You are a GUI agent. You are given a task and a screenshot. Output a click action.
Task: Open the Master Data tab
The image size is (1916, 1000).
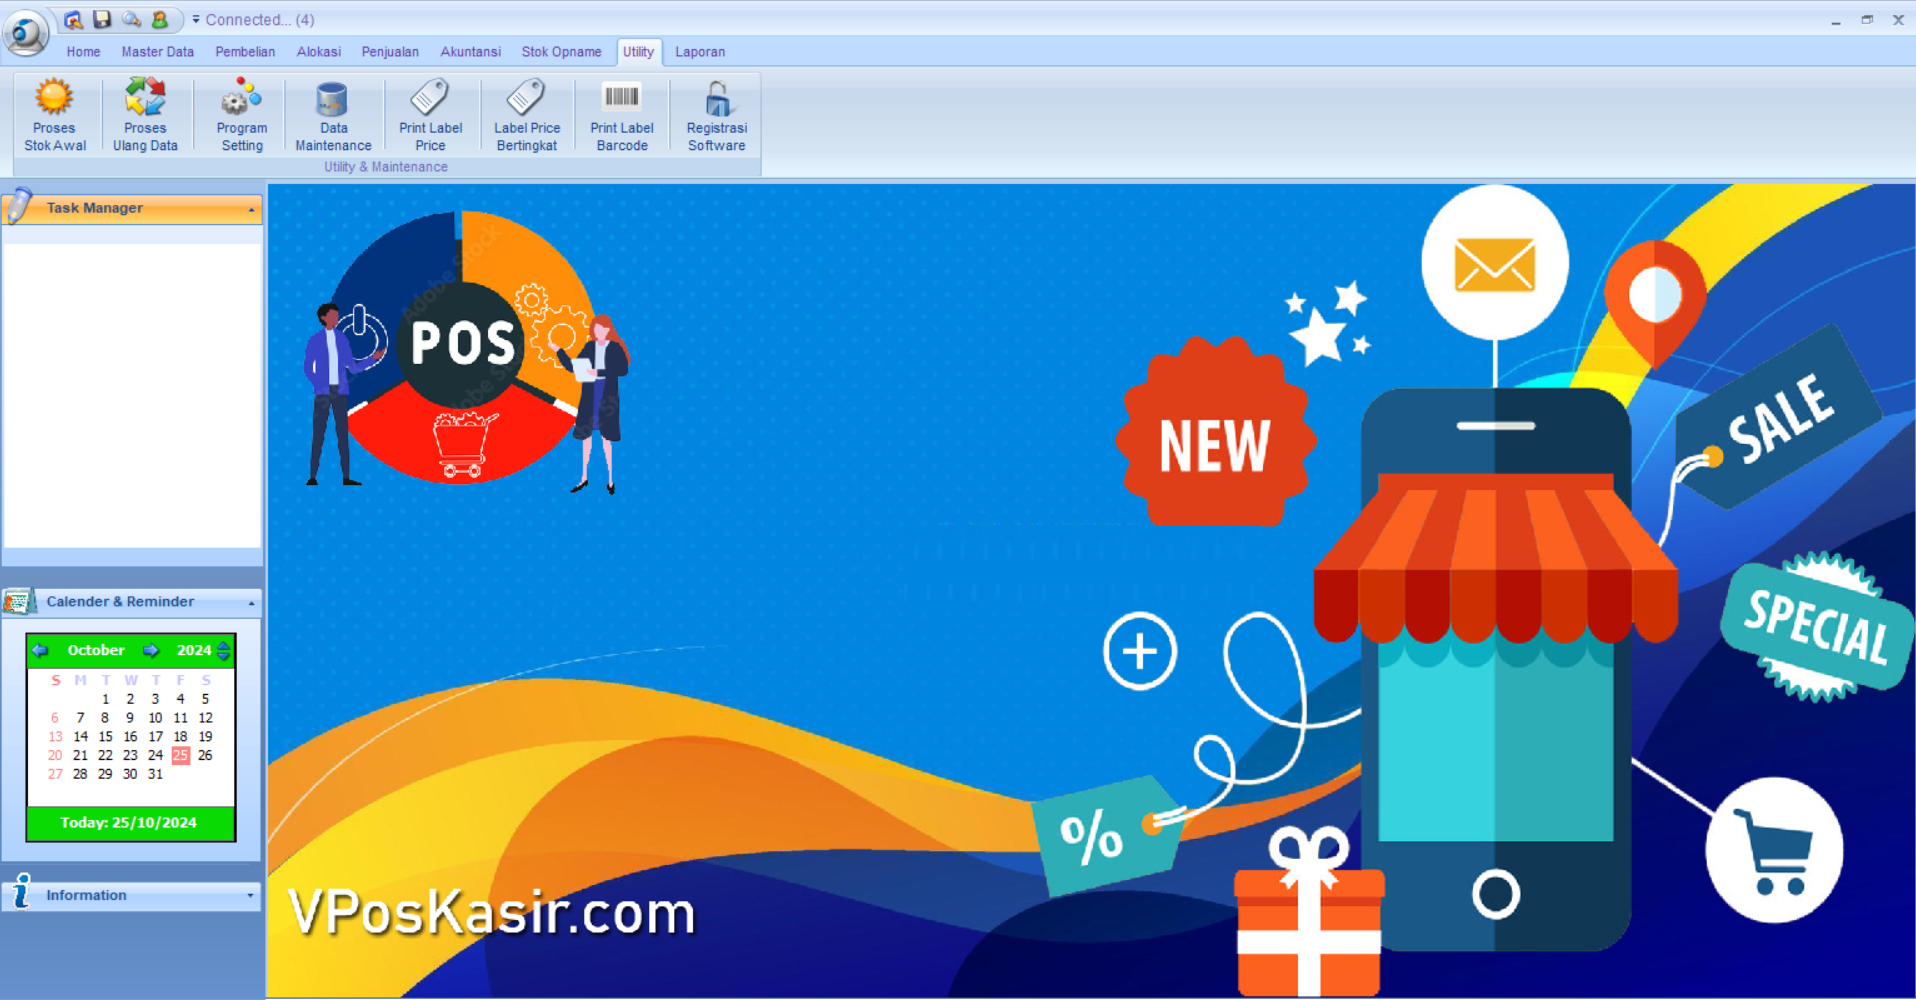tap(158, 52)
